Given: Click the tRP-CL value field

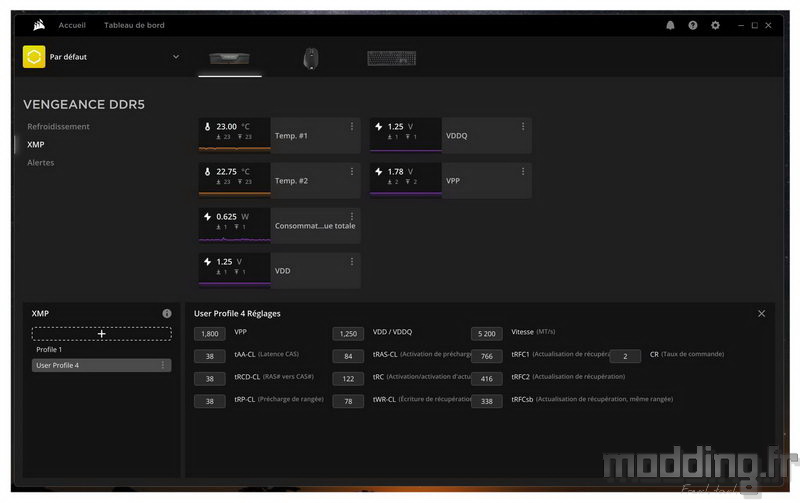Looking at the screenshot, I should pyautogui.click(x=210, y=401).
